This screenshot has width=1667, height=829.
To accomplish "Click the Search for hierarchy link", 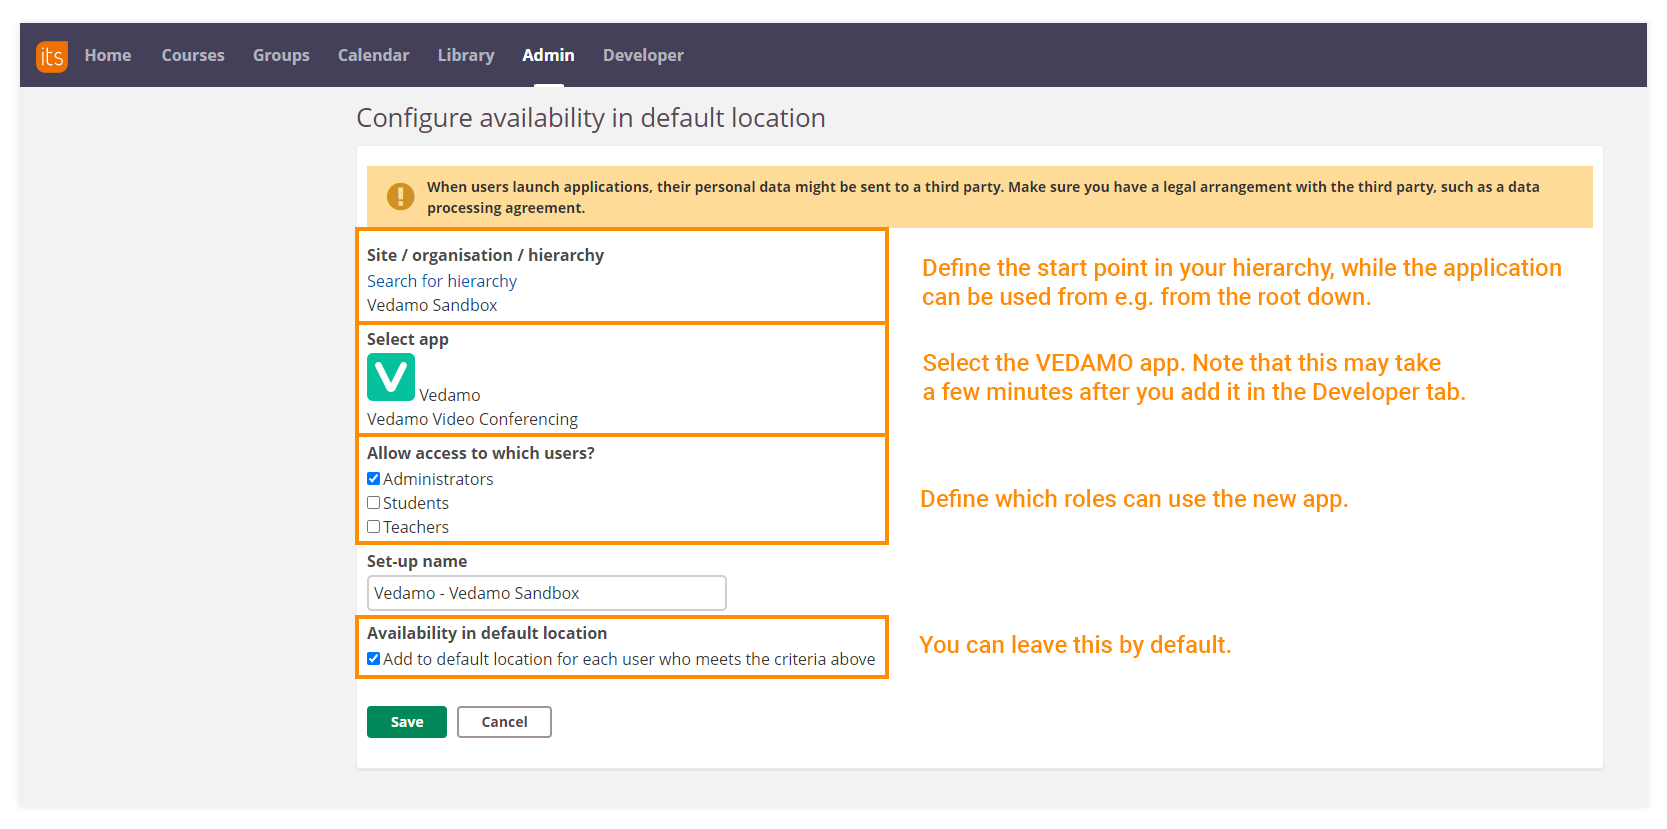I will pyautogui.click(x=442, y=281).
